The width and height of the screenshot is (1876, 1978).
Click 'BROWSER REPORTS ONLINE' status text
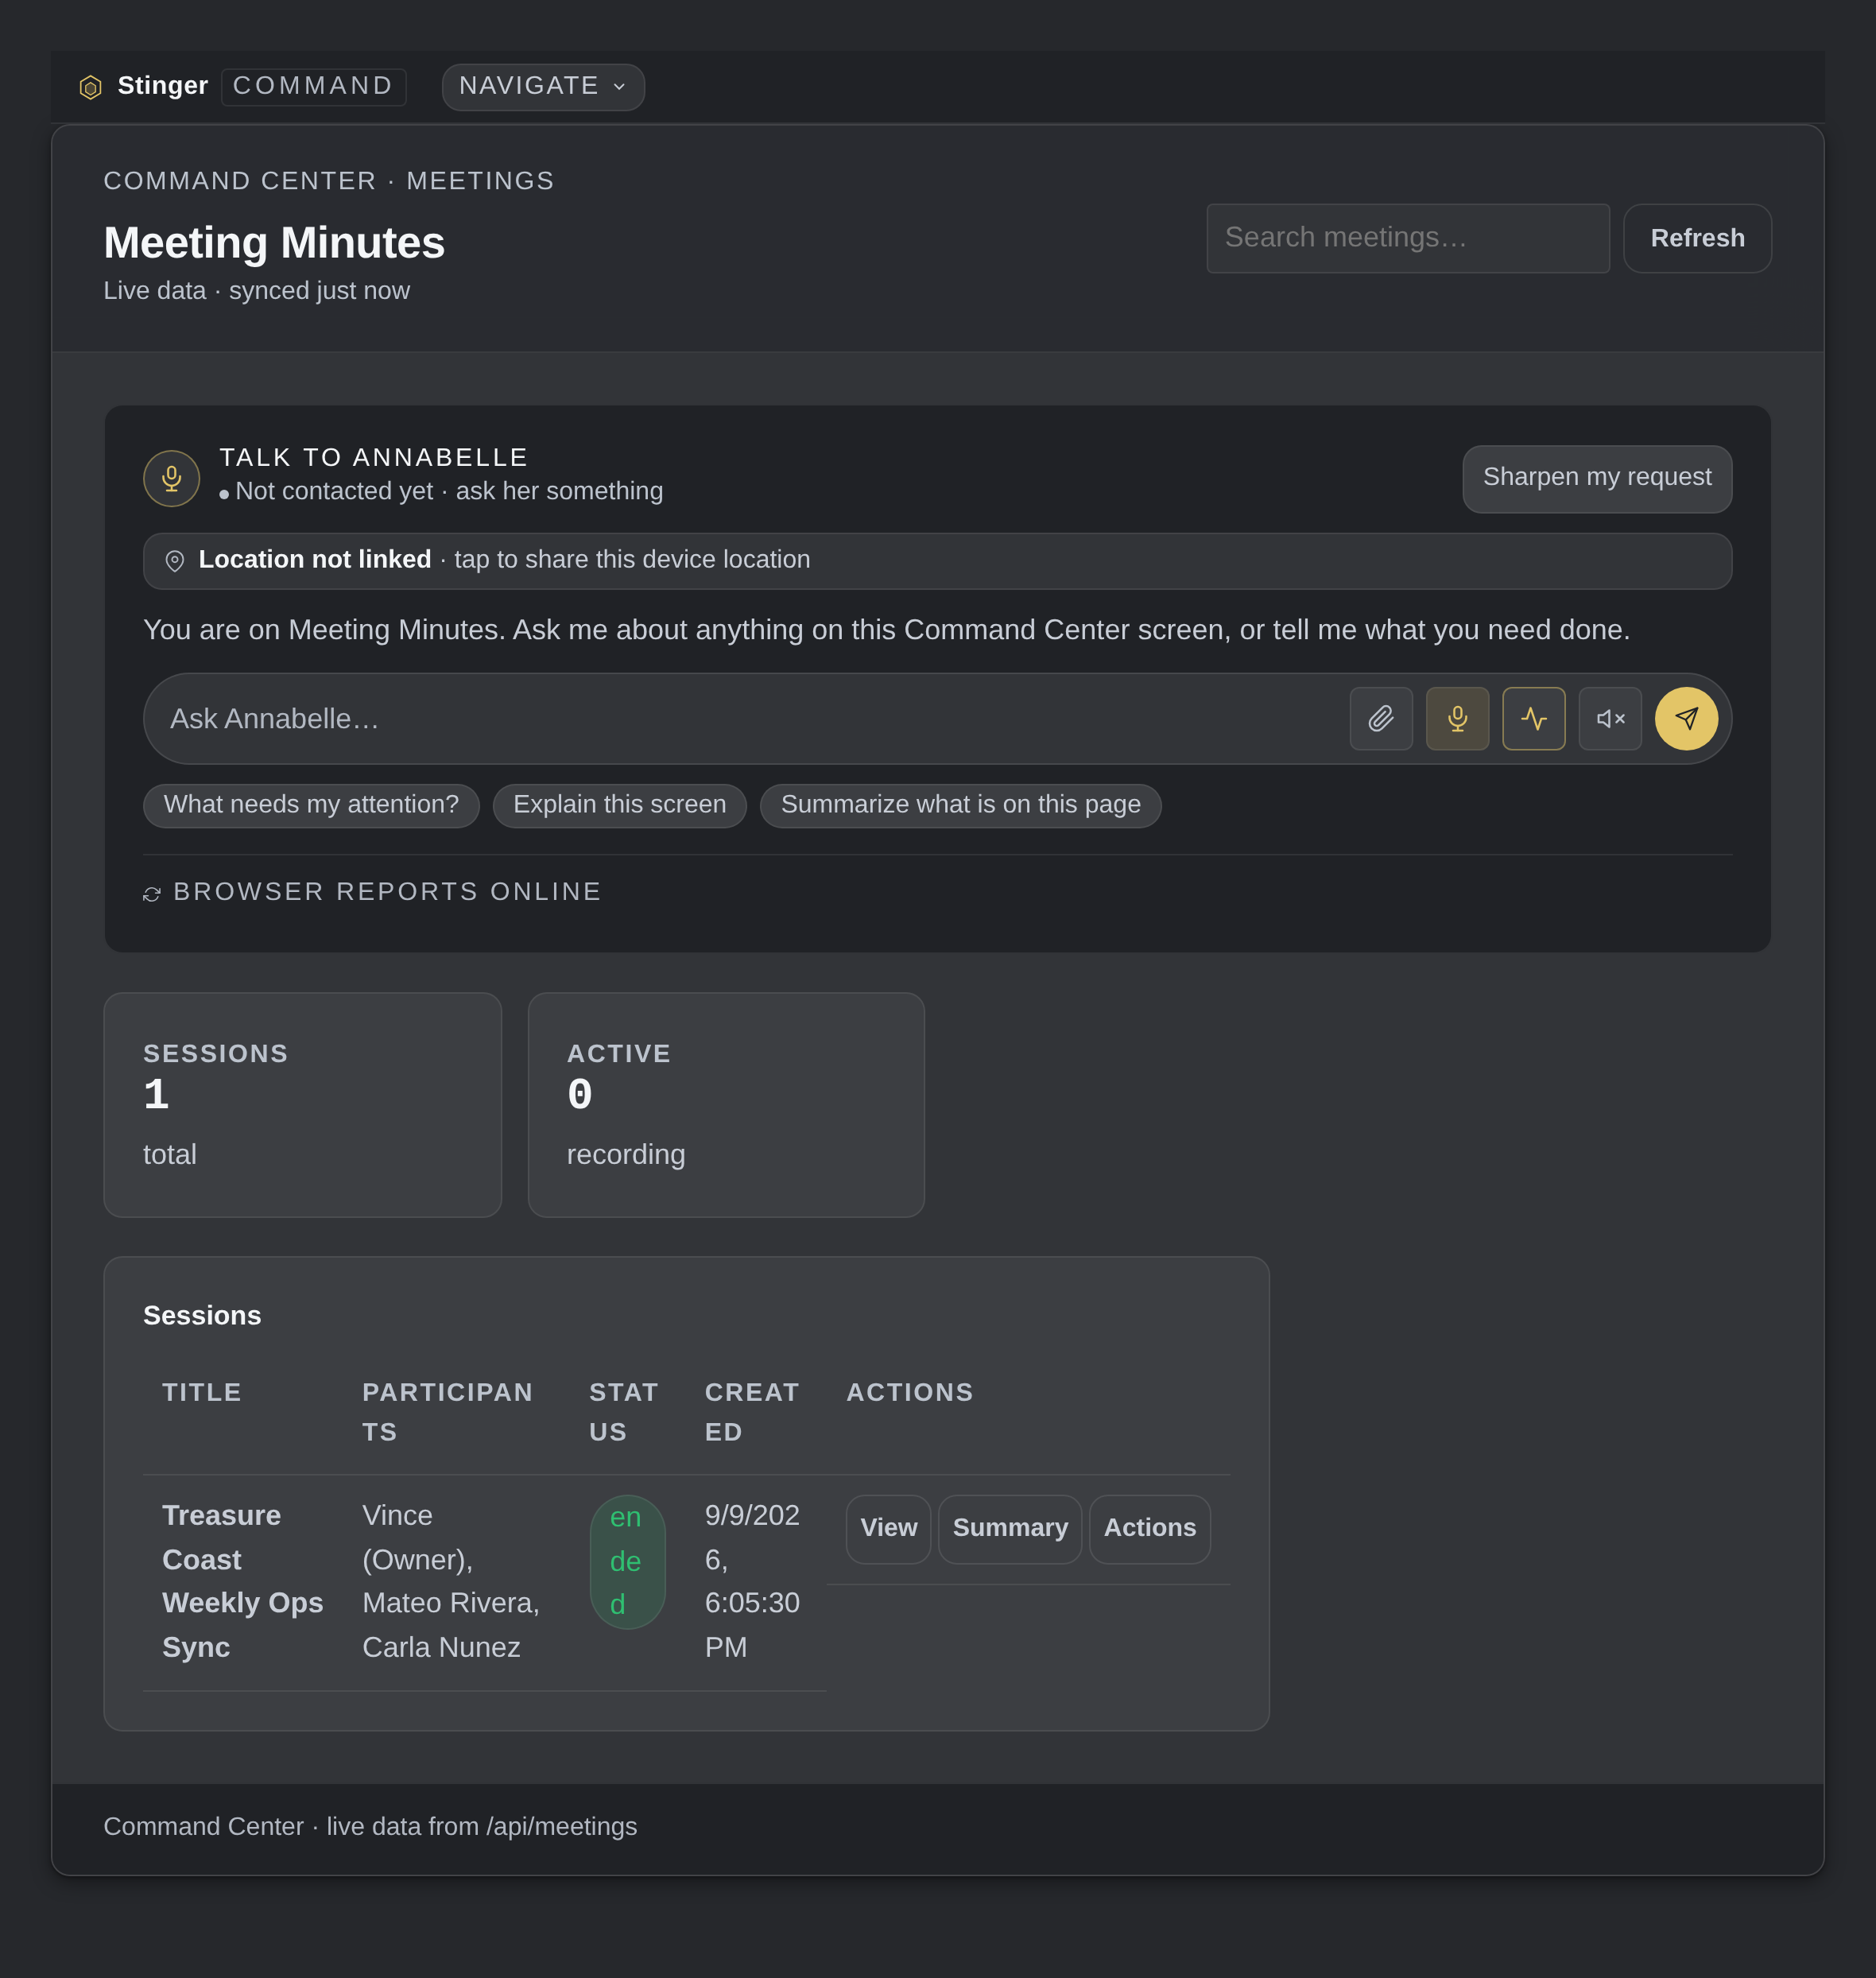[x=387, y=891]
